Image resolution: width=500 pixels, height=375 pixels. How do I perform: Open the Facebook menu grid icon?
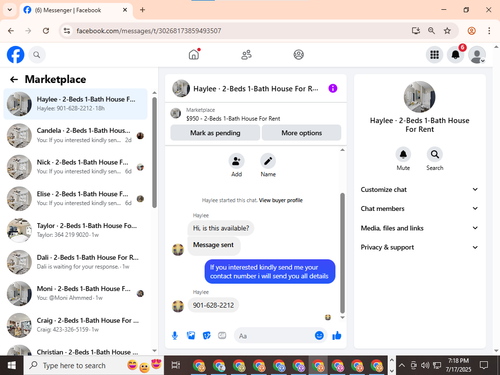click(434, 55)
